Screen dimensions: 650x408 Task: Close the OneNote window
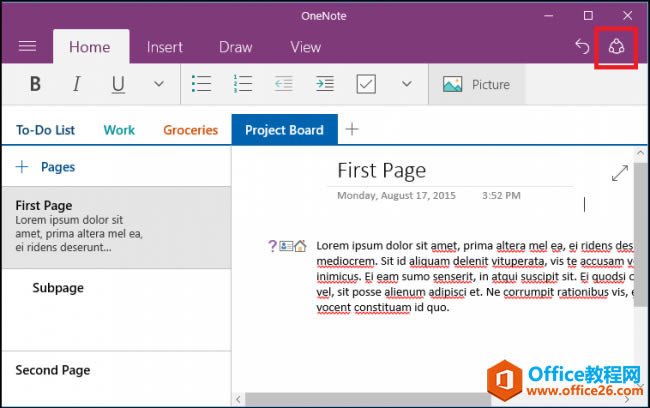coord(627,16)
